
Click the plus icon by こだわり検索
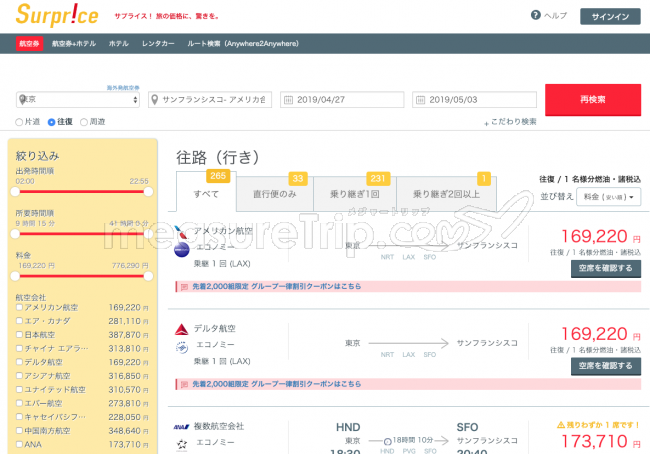coord(486,123)
